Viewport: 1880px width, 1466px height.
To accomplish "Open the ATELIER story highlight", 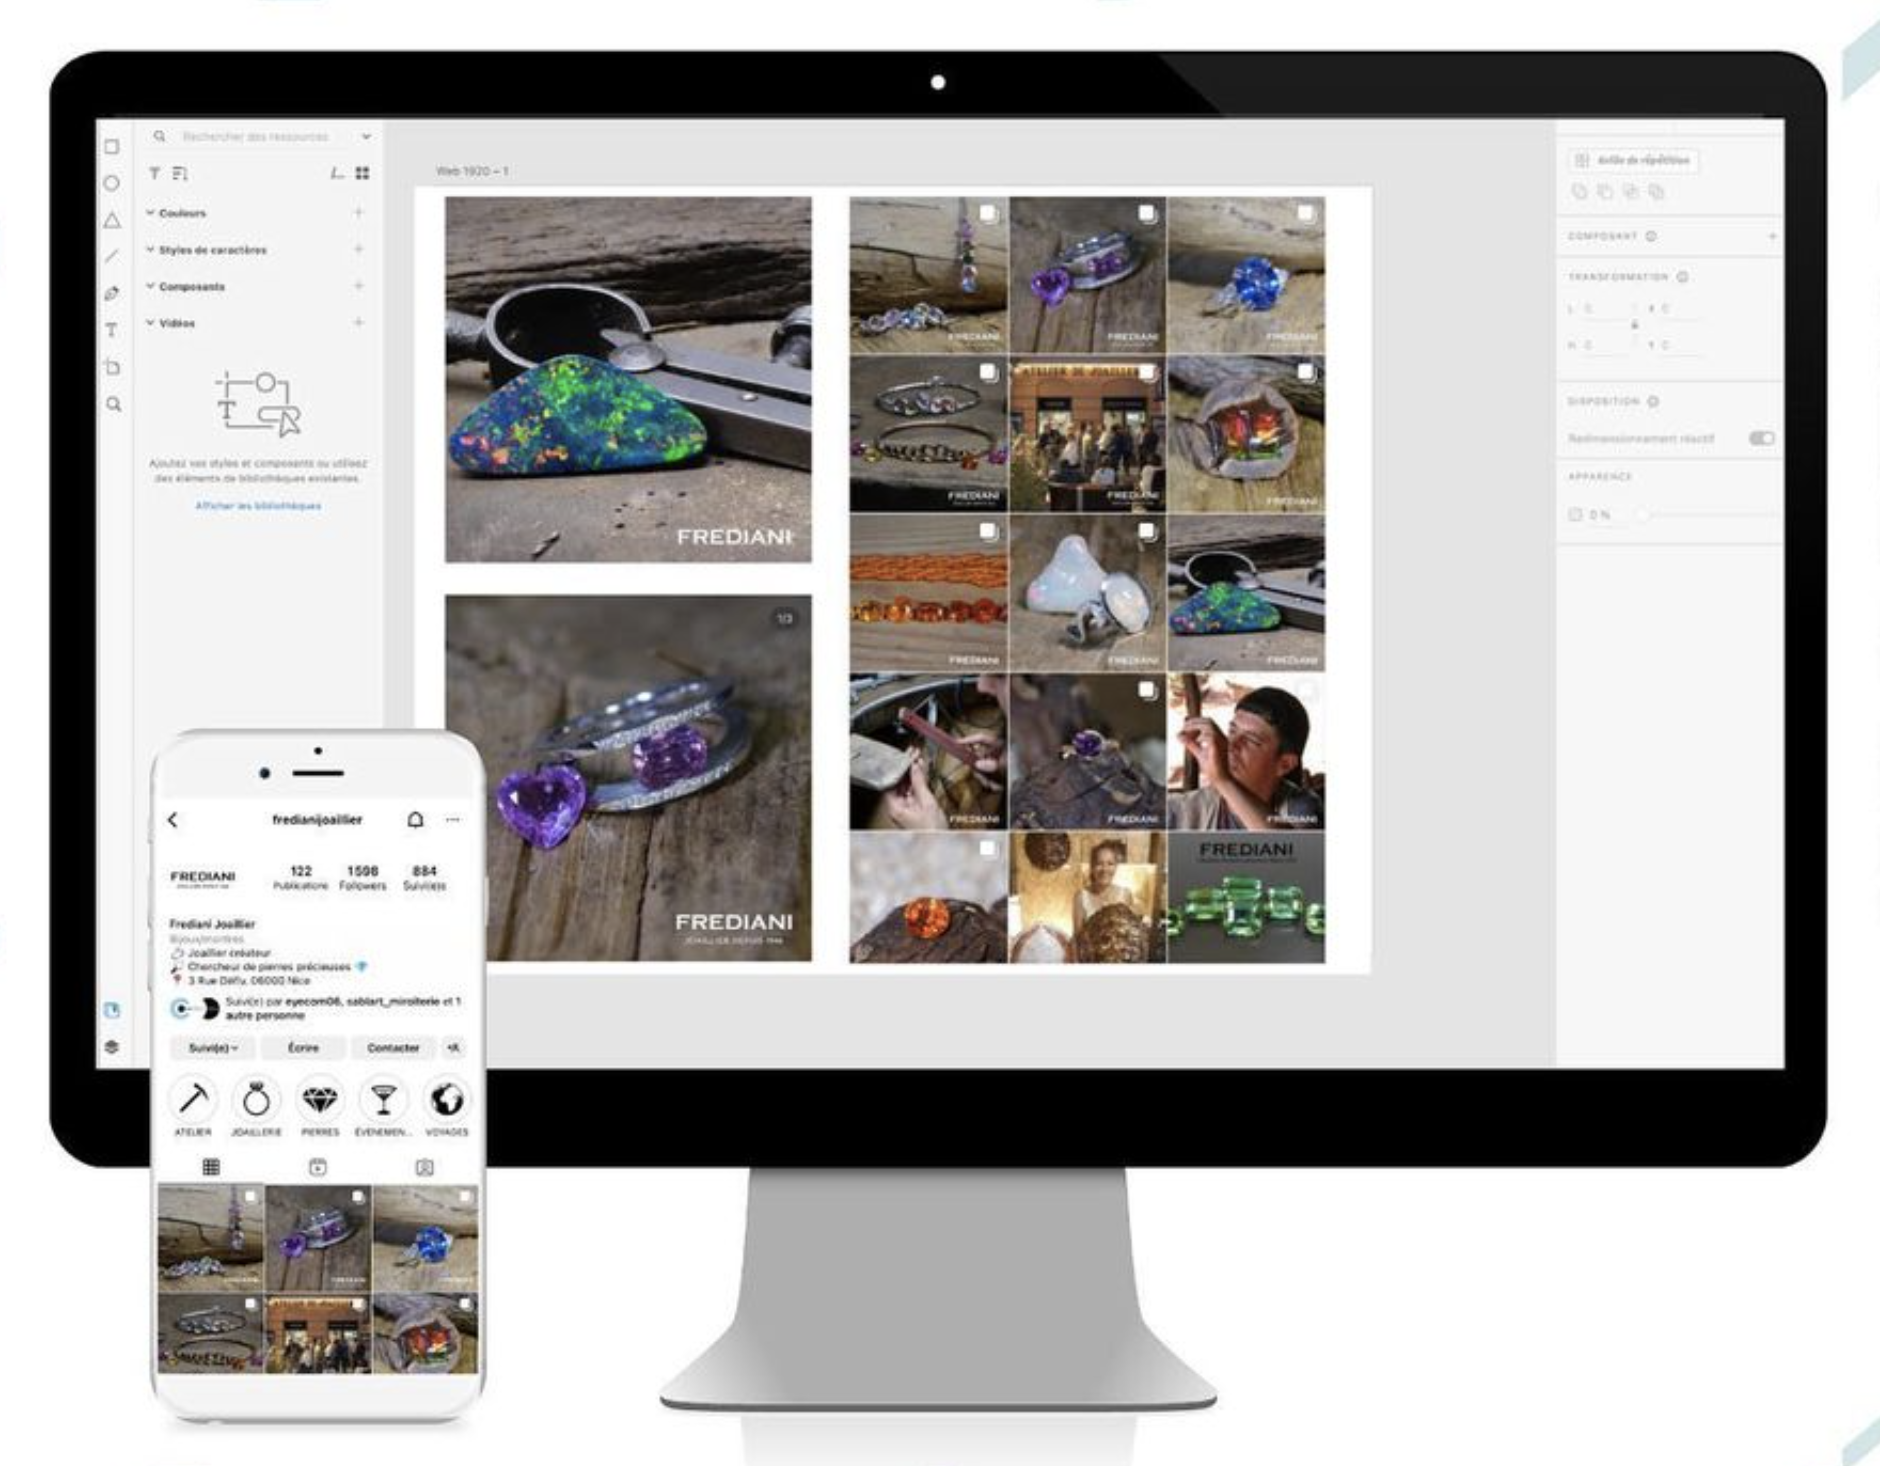I will coord(193,1100).
